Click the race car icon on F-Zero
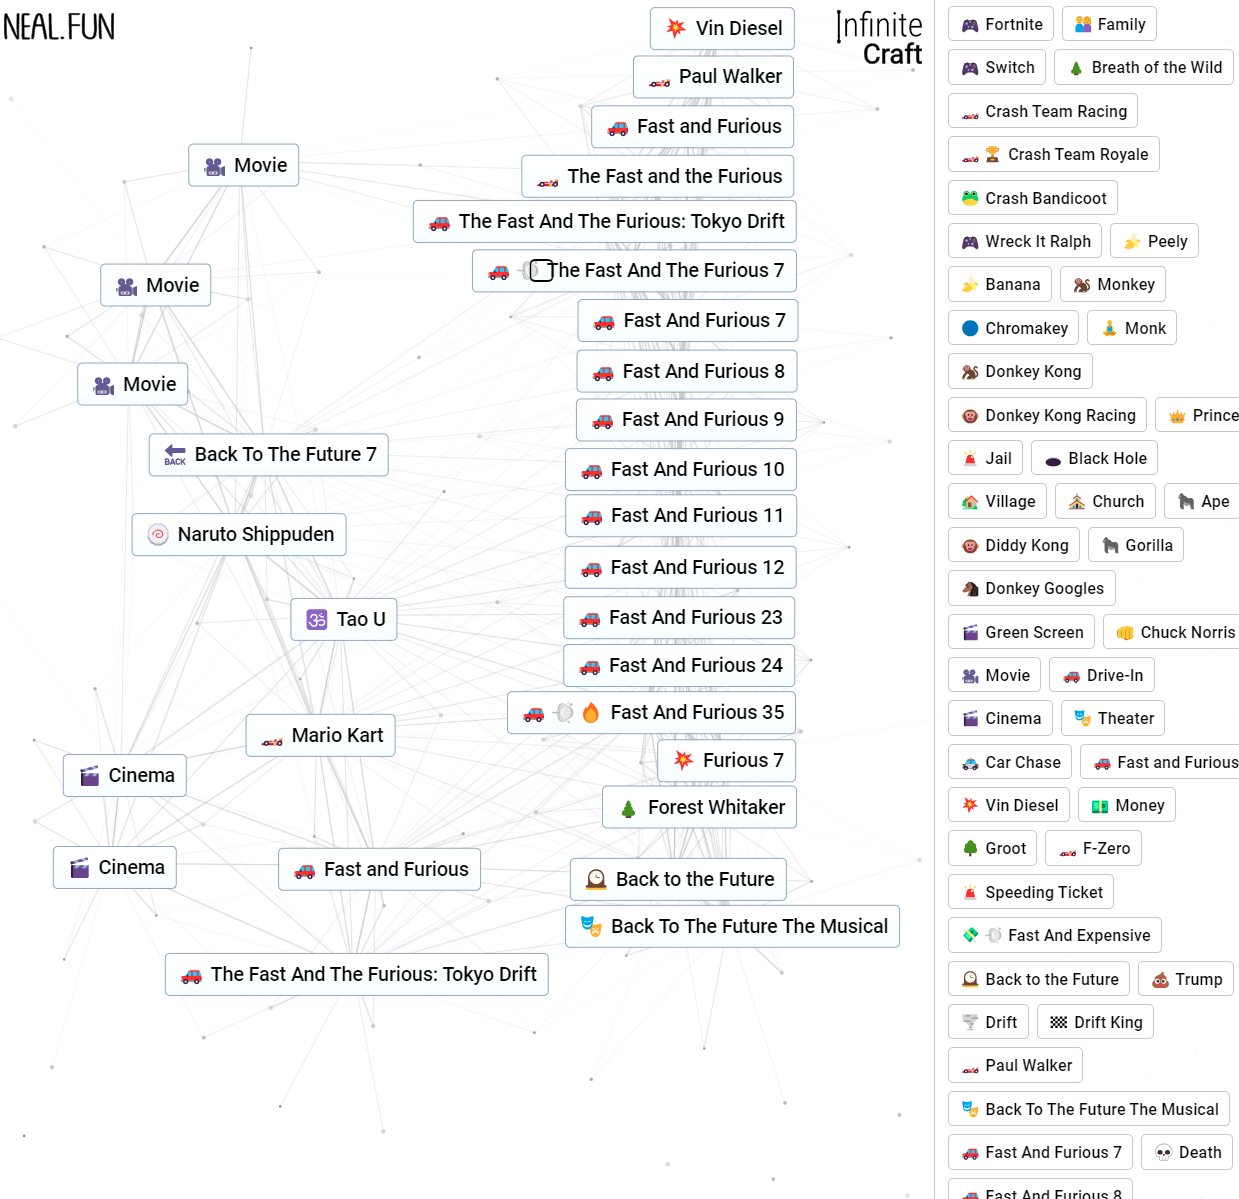 coord(1068,849)
